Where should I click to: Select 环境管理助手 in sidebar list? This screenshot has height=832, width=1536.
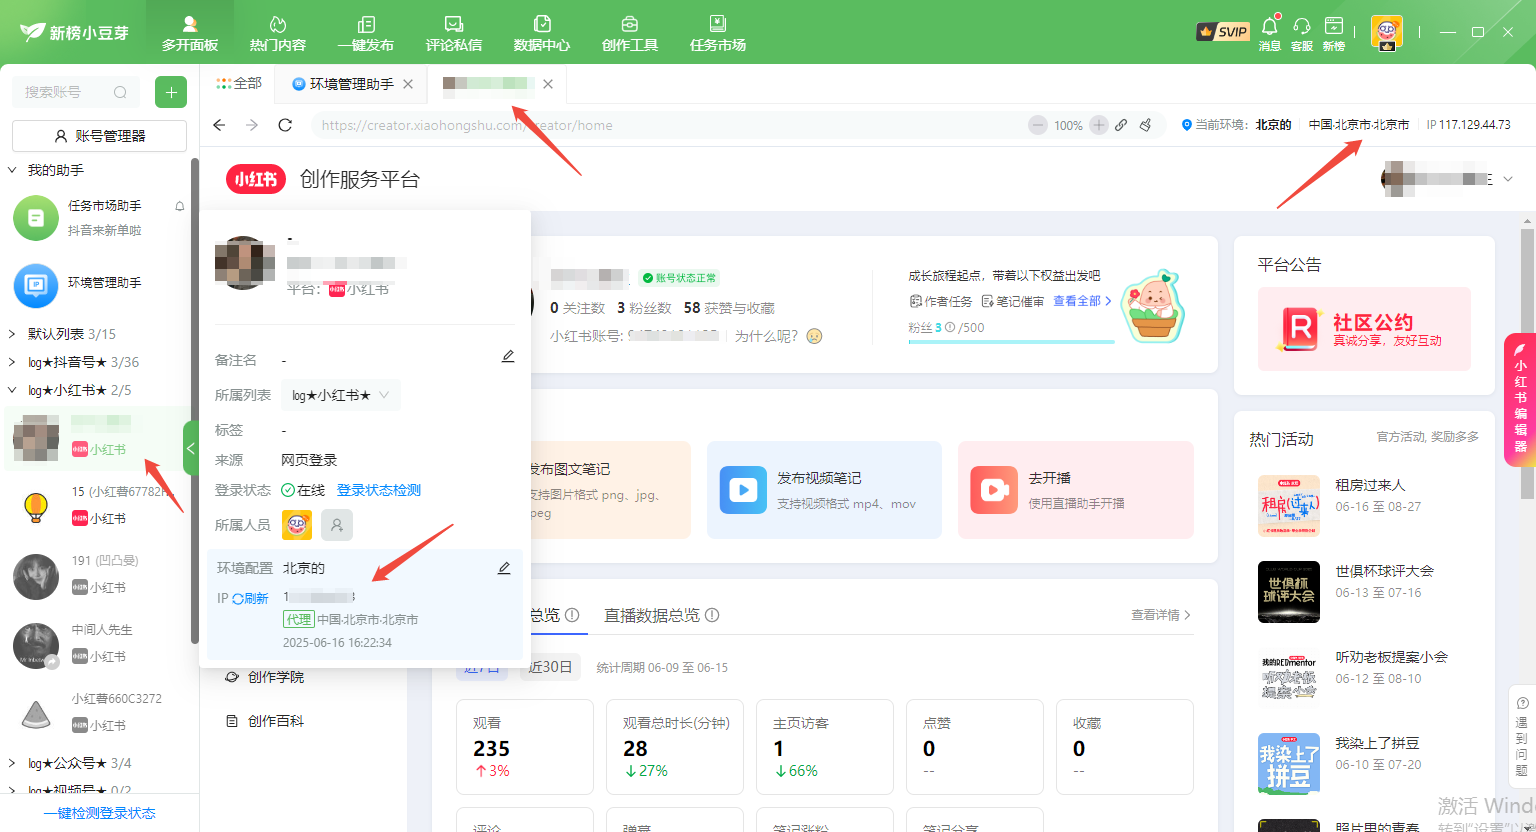97,284
